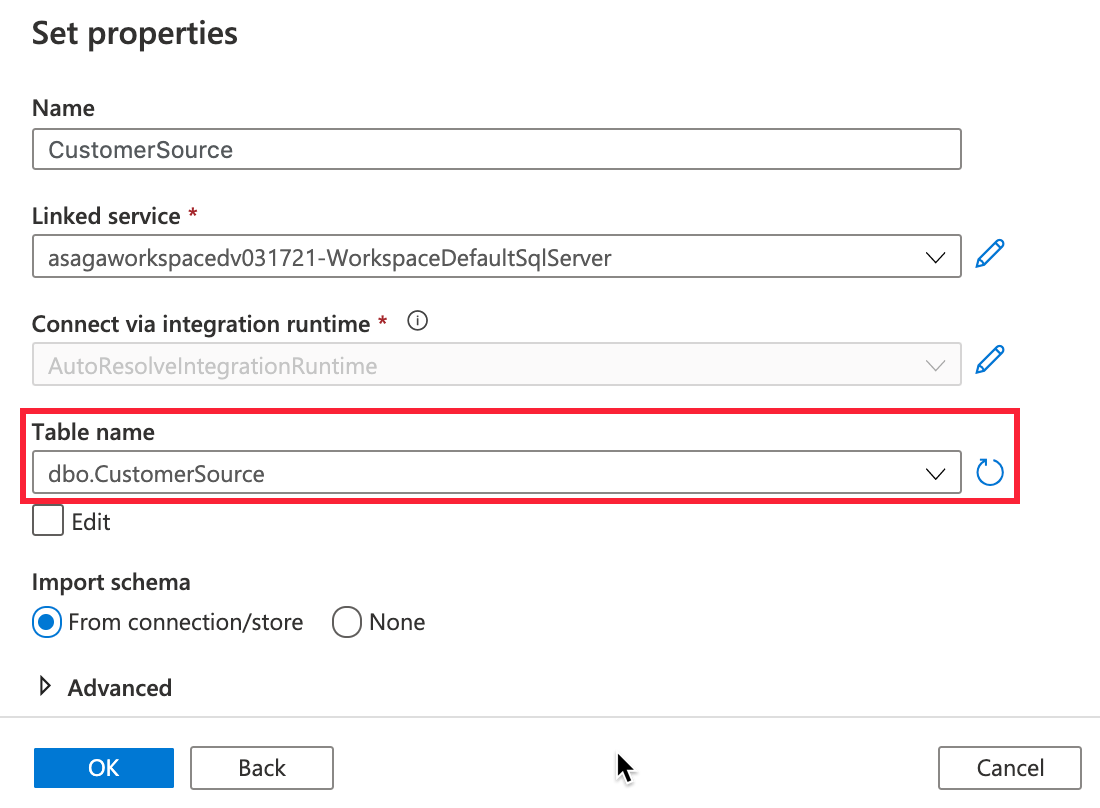Screen dimensions: 1100x808
Task: Cancel the Set properties dialog
Action: tap(1010, 768)
